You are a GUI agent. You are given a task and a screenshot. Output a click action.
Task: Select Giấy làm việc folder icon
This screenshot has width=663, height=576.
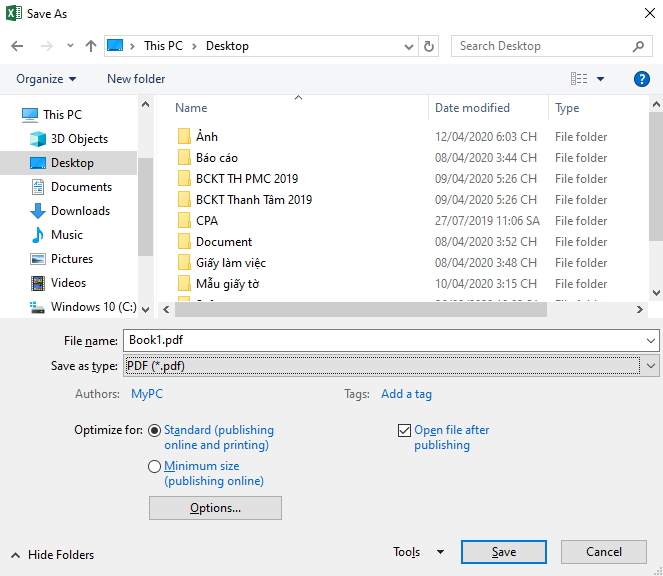(x=184, y=263)
